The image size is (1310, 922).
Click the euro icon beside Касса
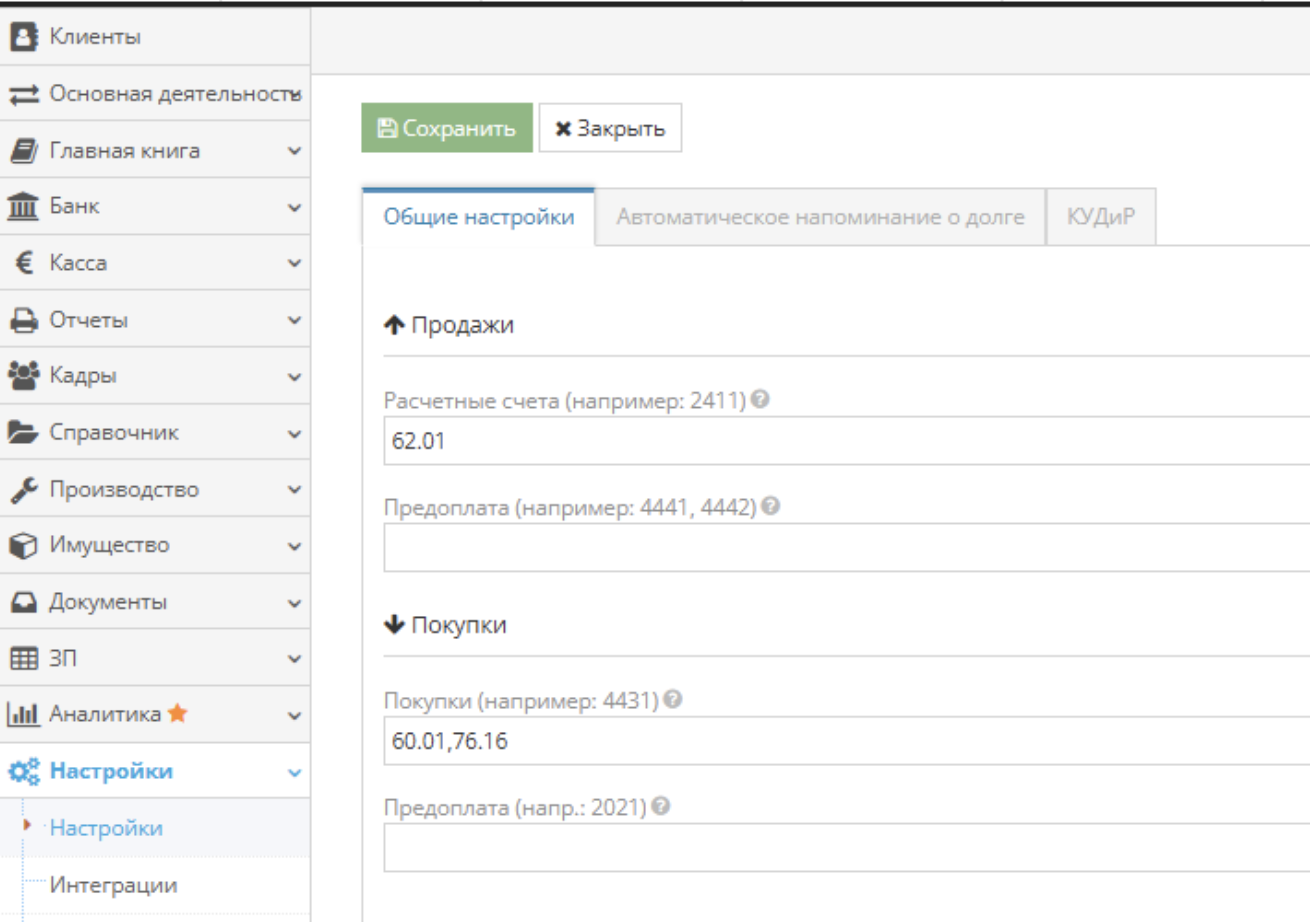(x=23, y=264)
